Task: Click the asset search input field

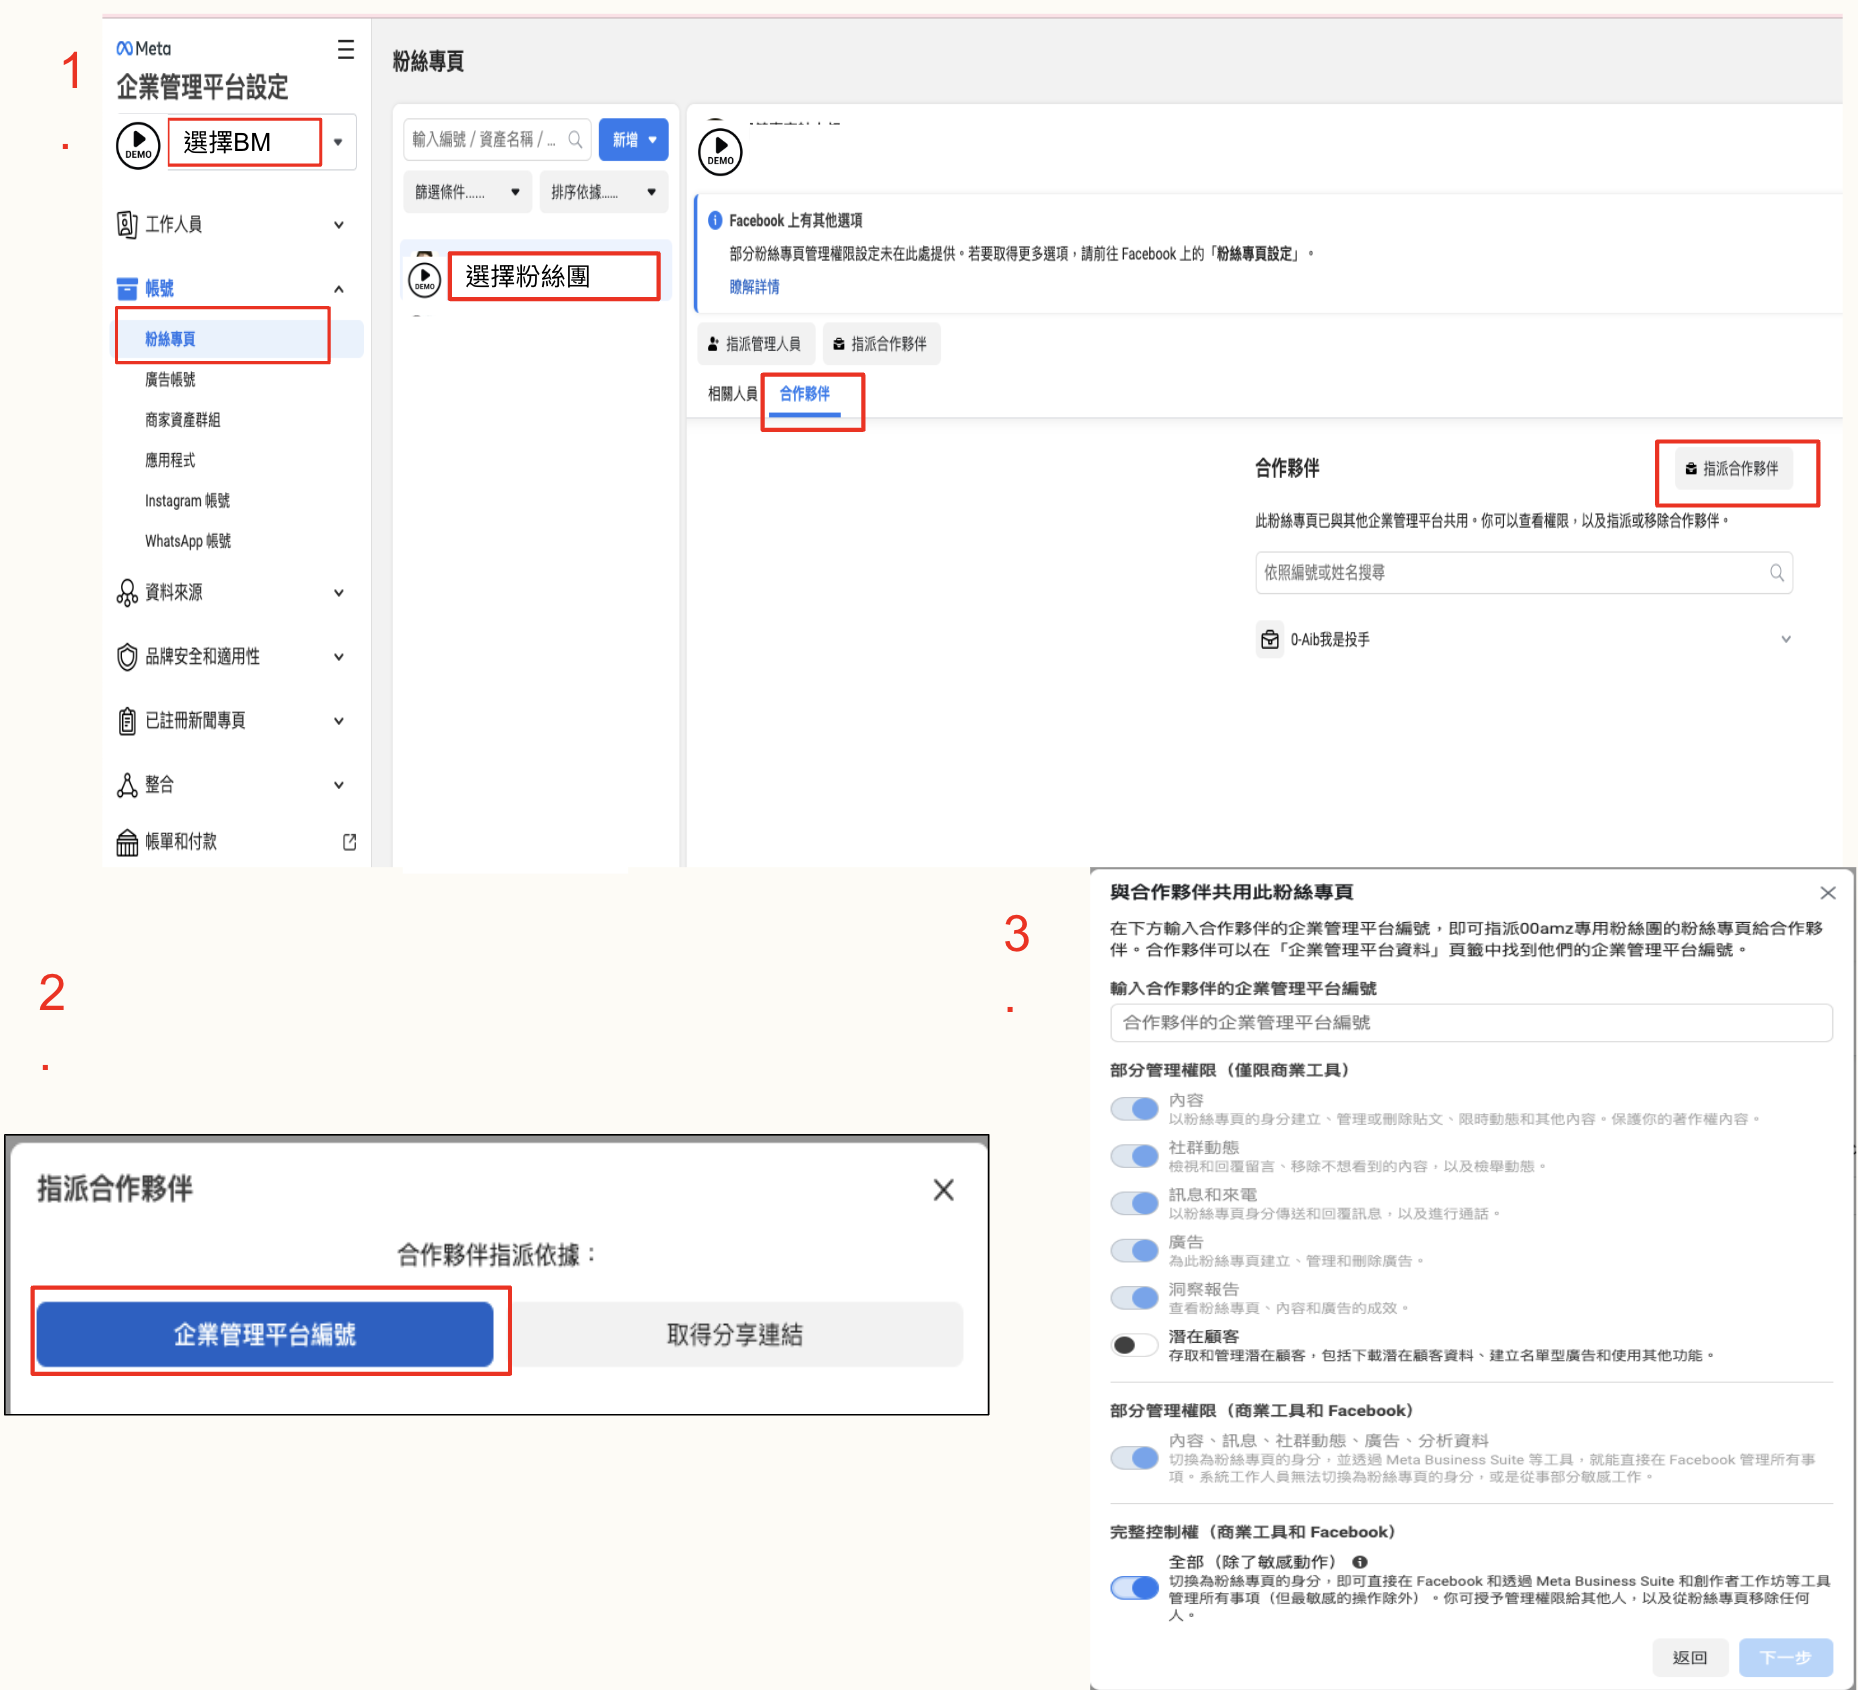Action: coord(497,139)
